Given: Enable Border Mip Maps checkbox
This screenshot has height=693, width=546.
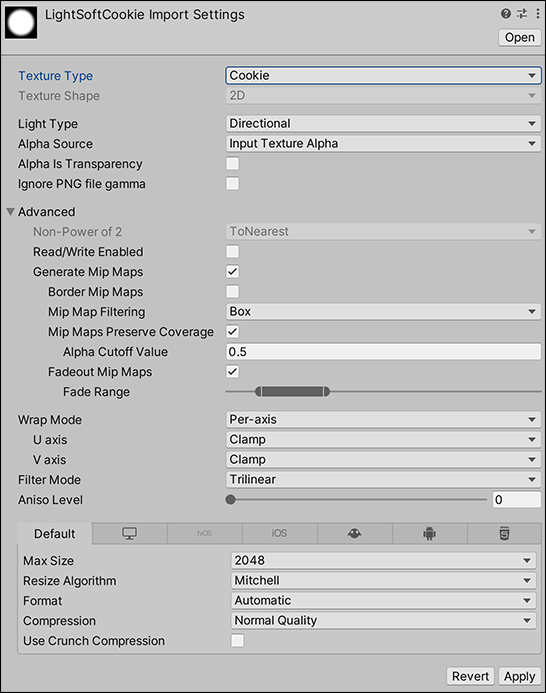Looking at the screenshot, I should pyautogui.click(x=233, y=292).
